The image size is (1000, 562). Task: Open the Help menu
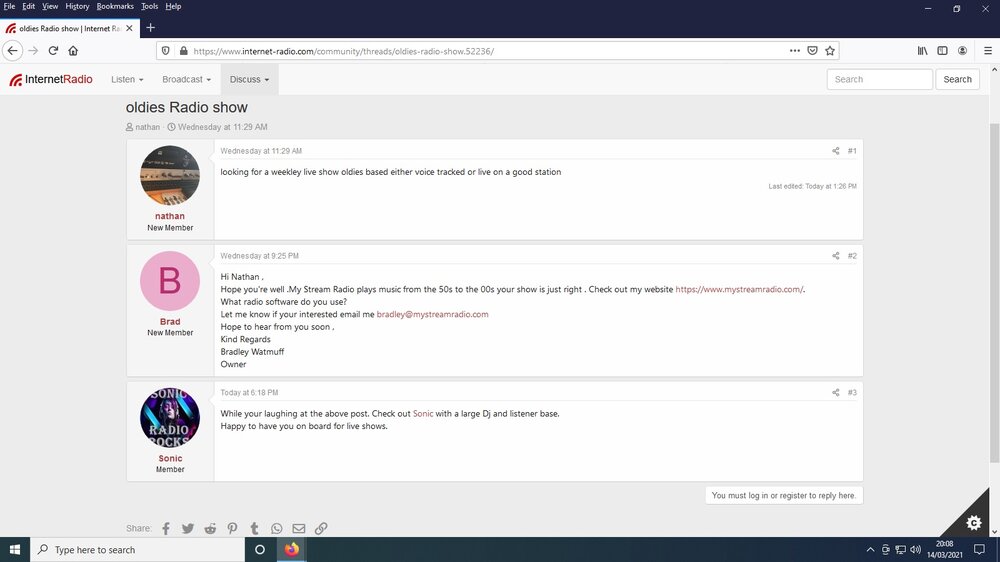(173, 6)
